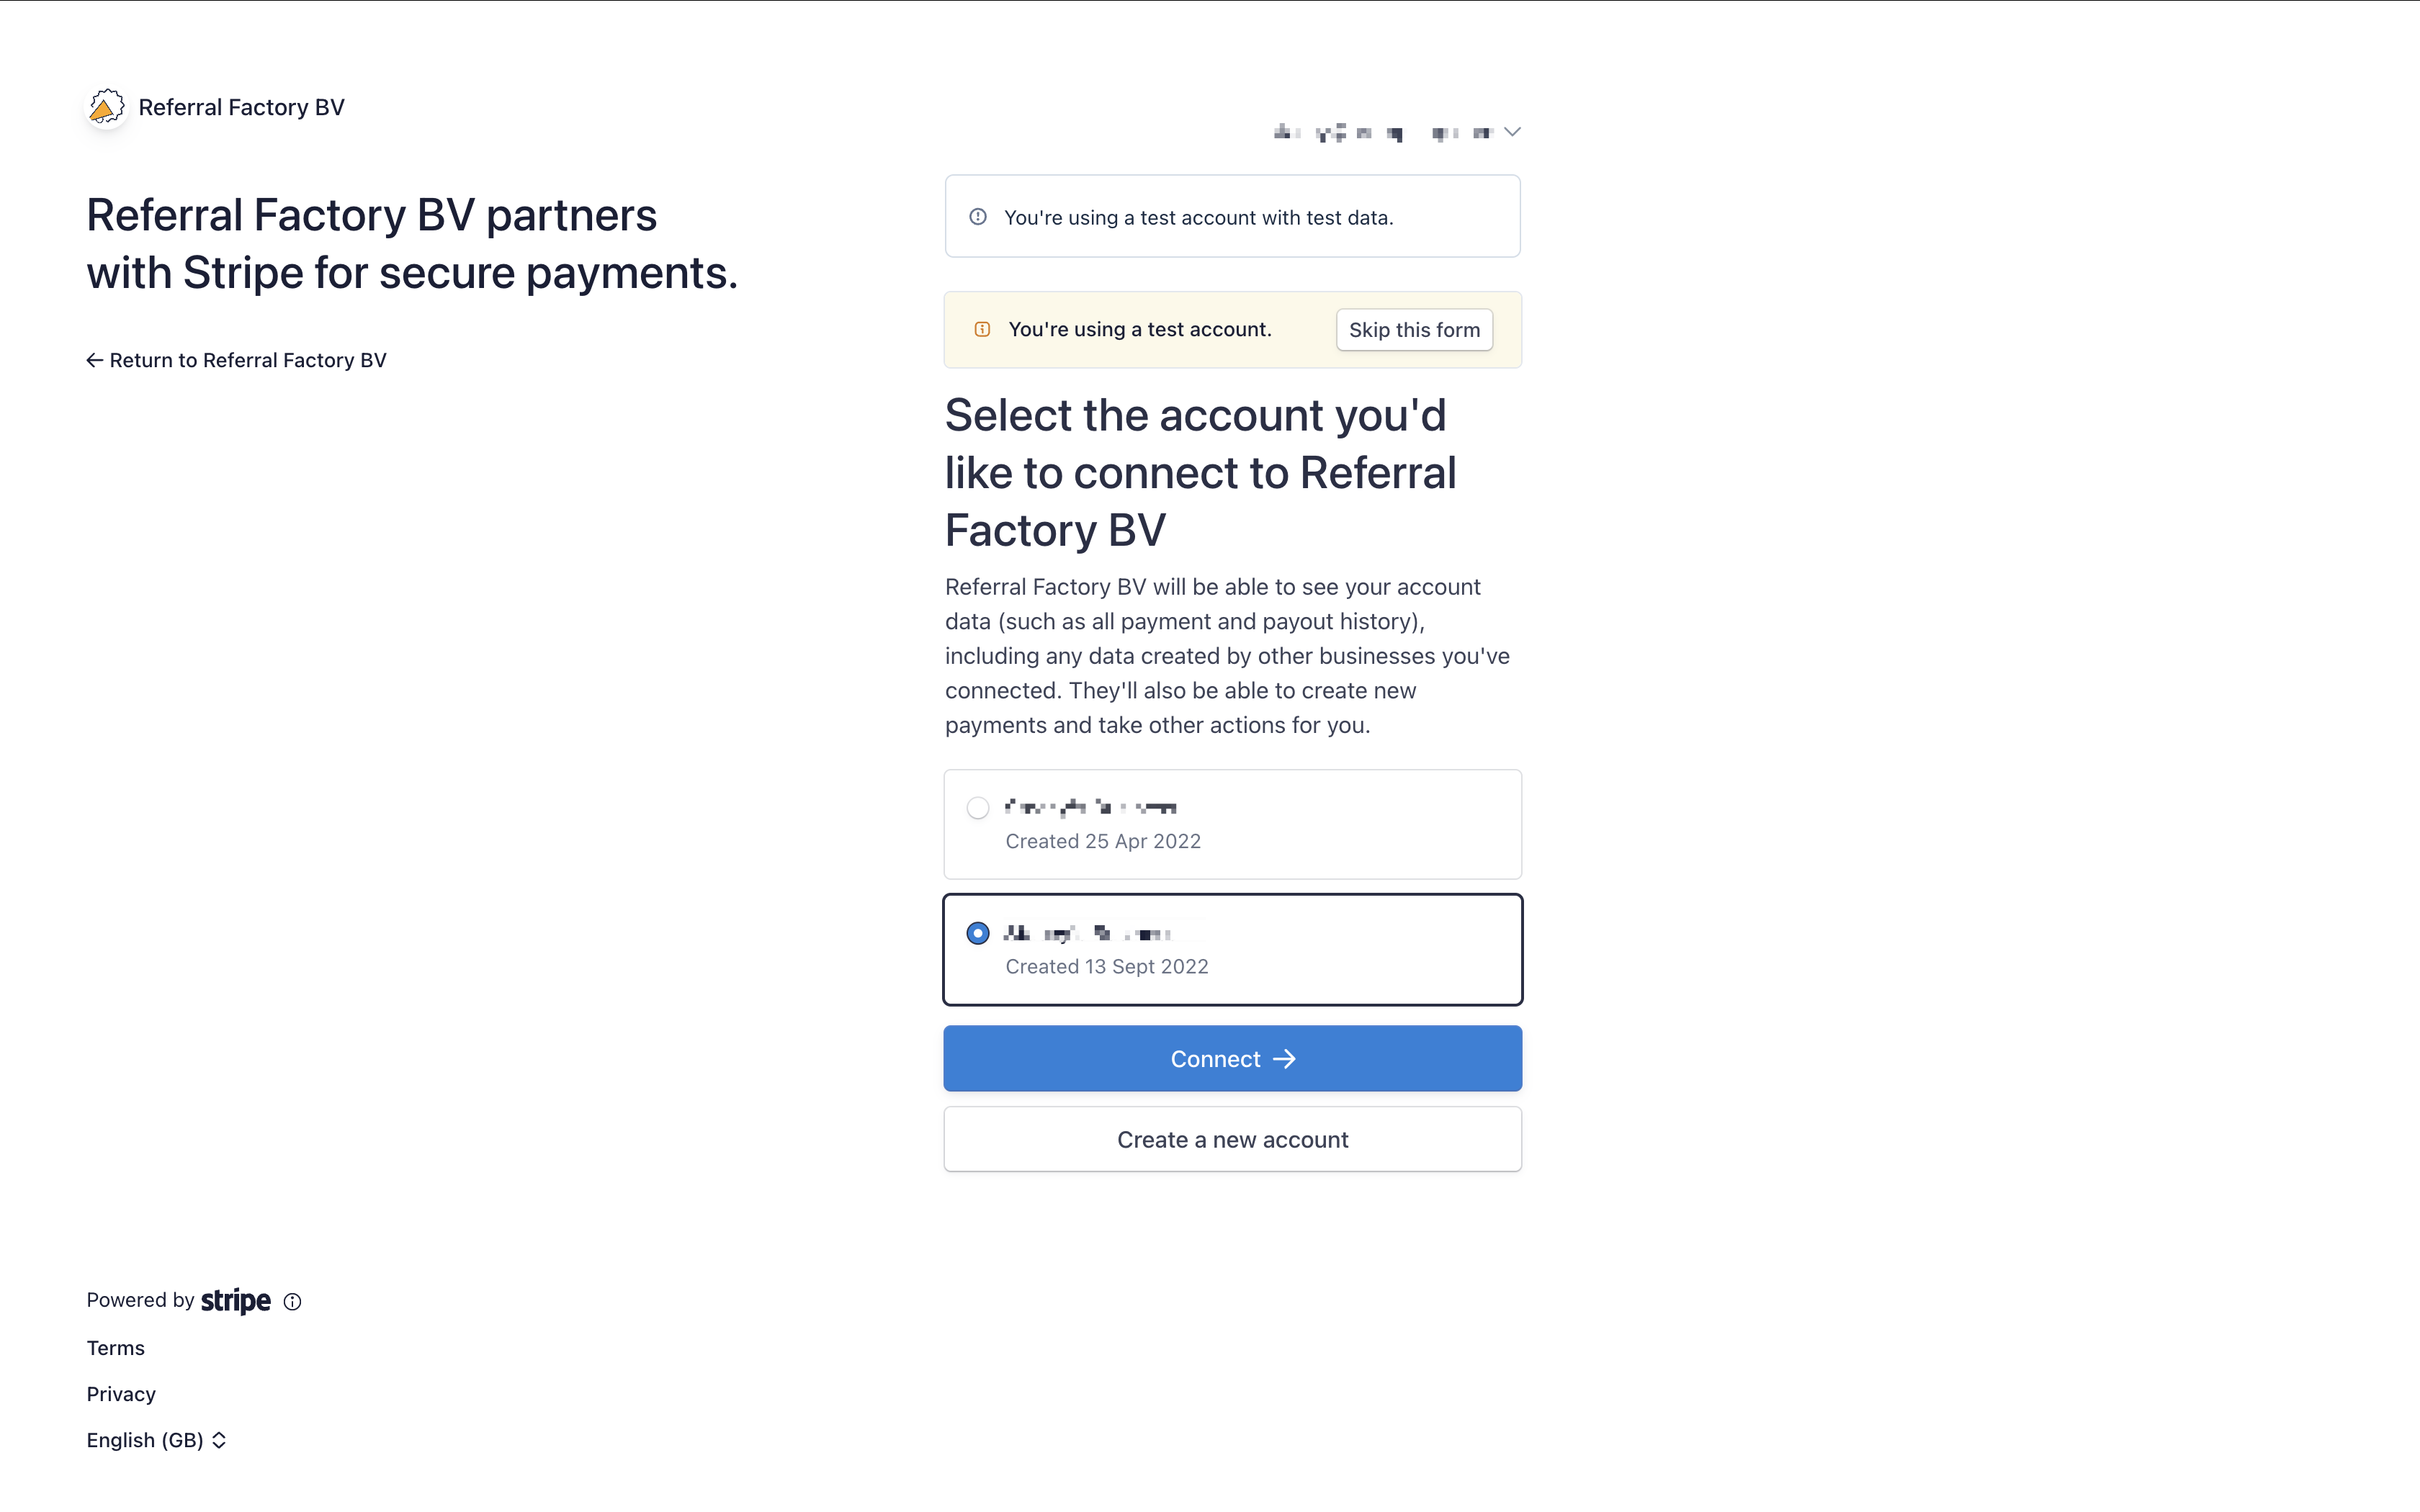2420x1512 pixels.
Task: Click the arrow icon inside the Connect button
Action: coord(1286,1058)
